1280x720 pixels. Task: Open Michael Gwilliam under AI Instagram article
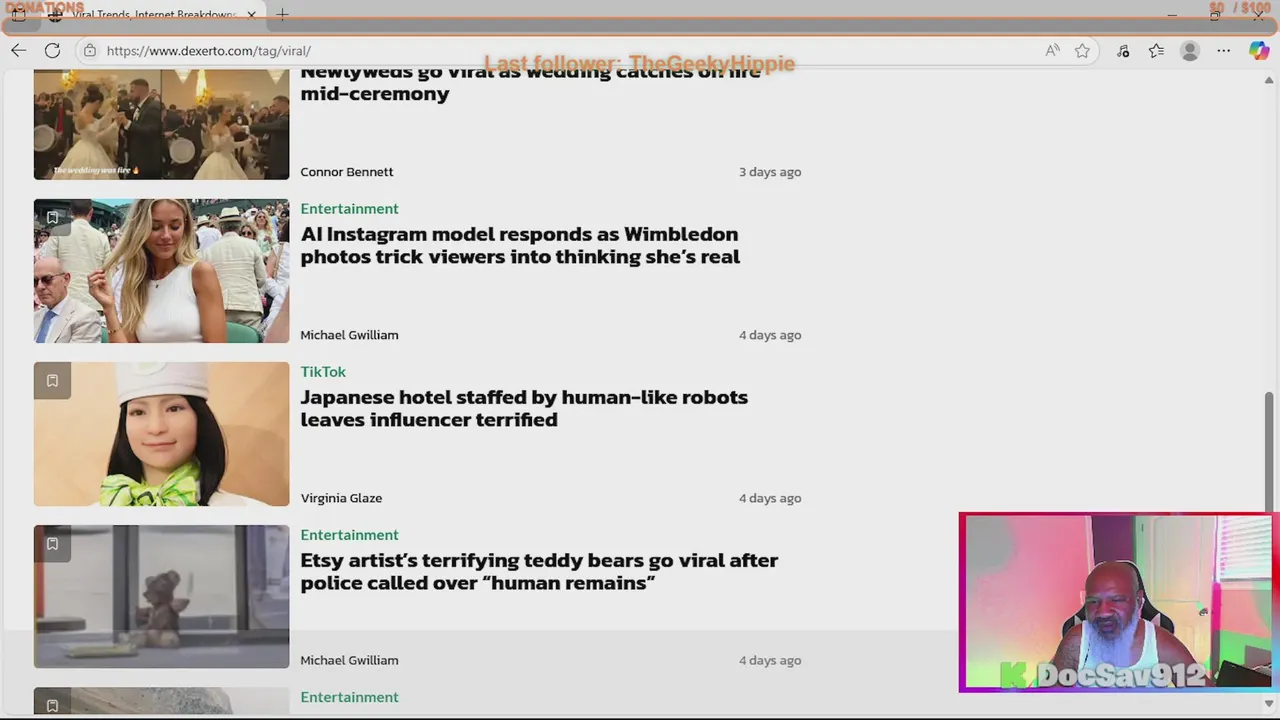click(349, 335)
